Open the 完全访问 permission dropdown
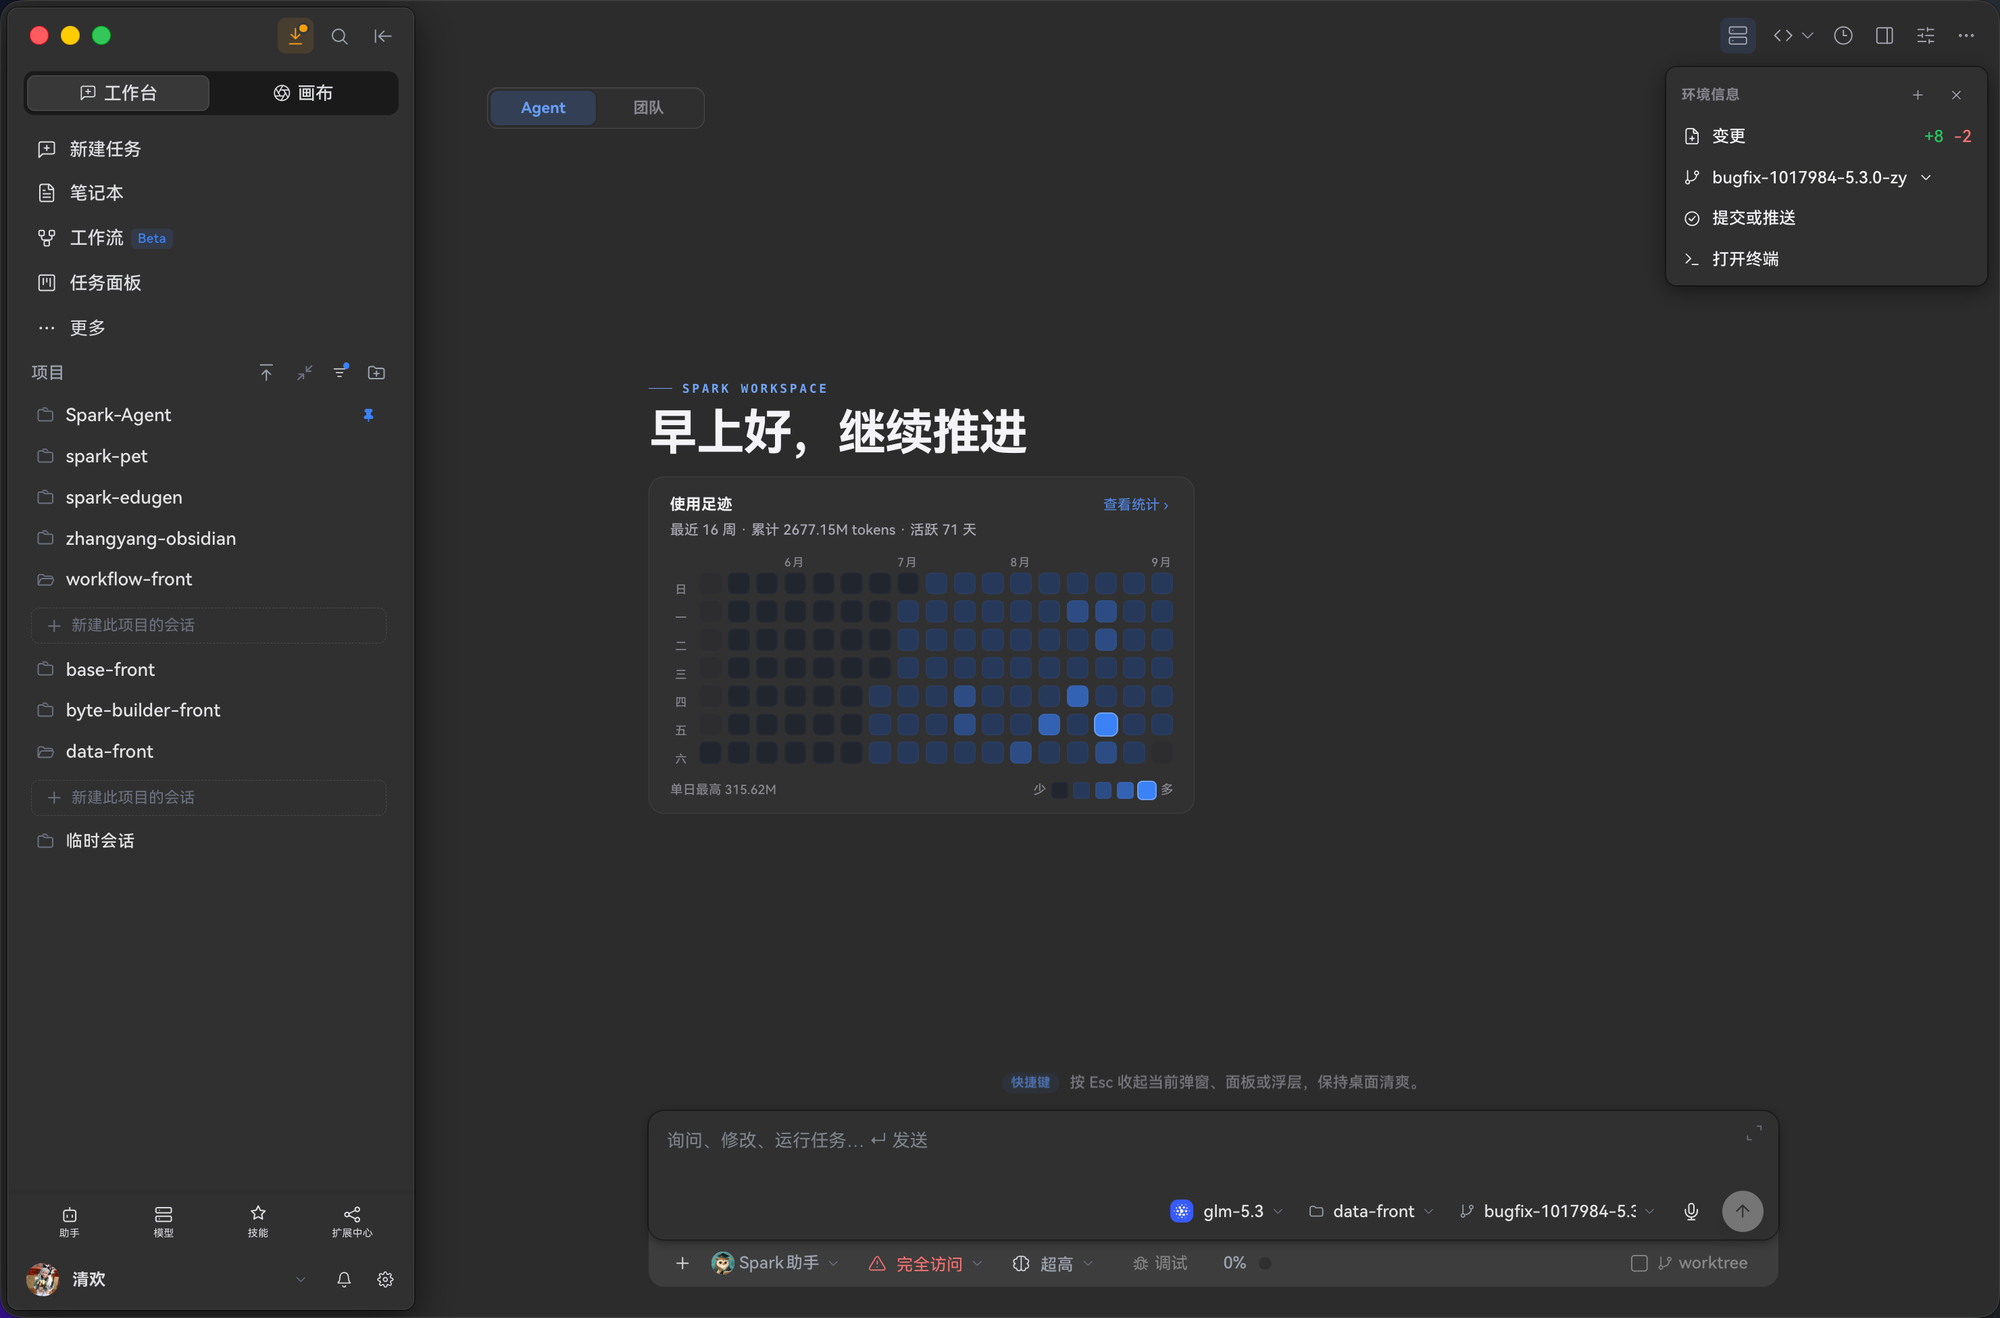Screen dimensions: 2000x1318 click(925, 1263)
